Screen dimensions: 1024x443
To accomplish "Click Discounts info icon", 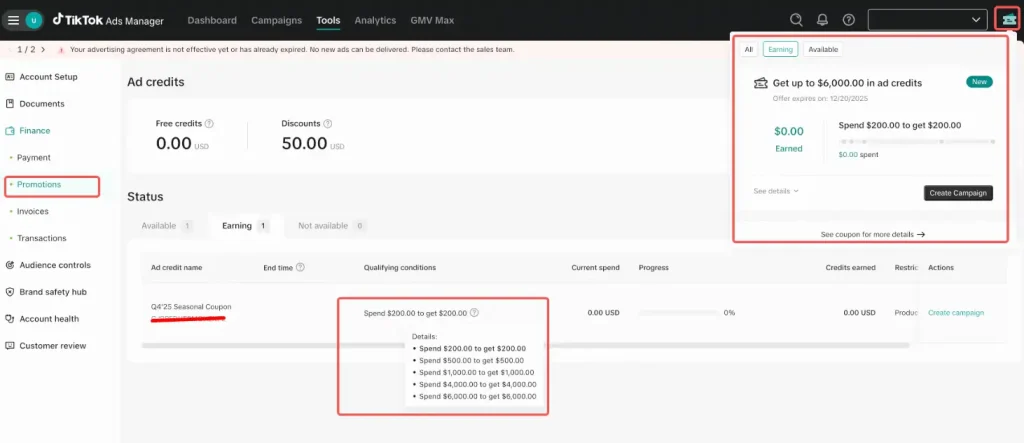I will (328, 123).
